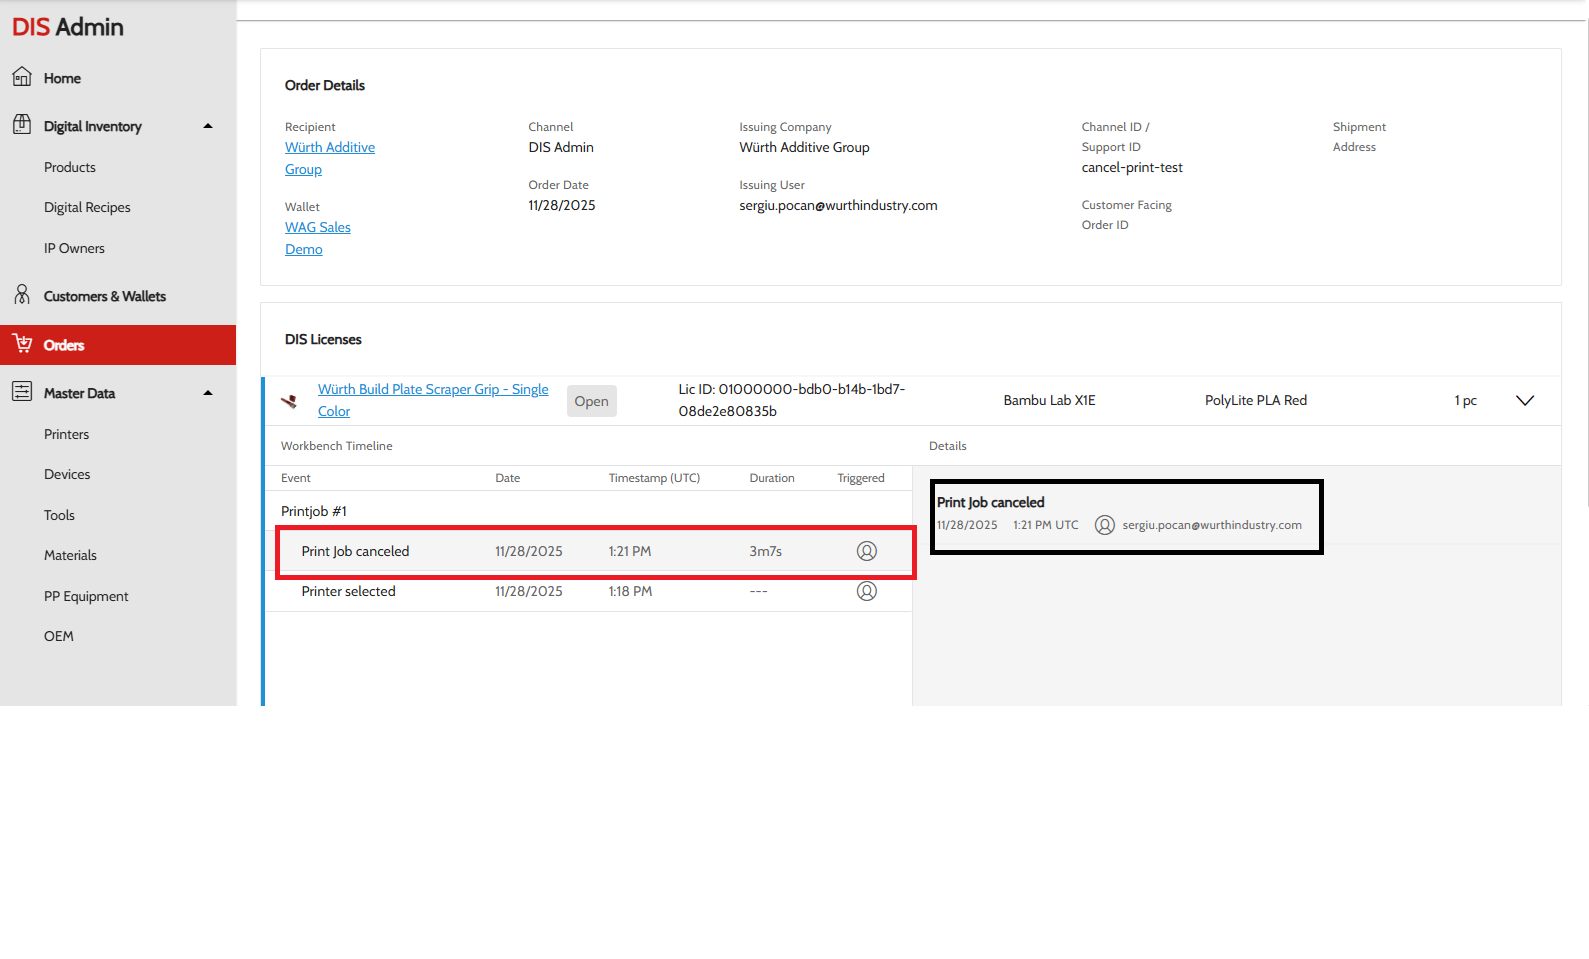
Task: Open the WAG Sales Demo wallet link
Action: [x=317, y=228]
